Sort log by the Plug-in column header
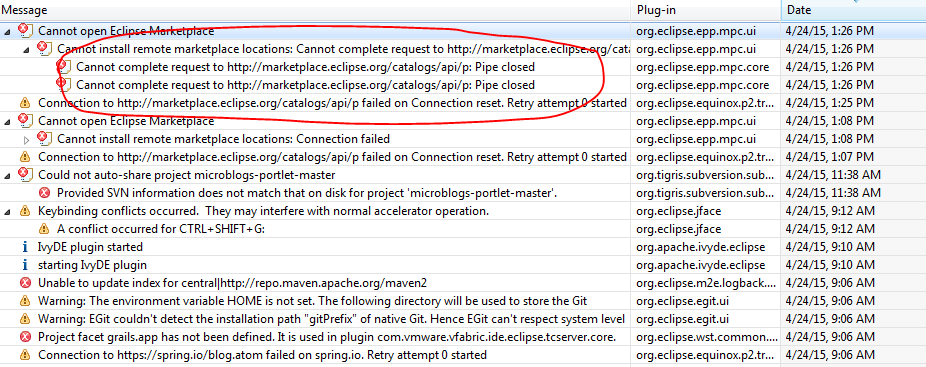Screen dimensions: 926x367 pyautogui.click(x=706, y=10)
